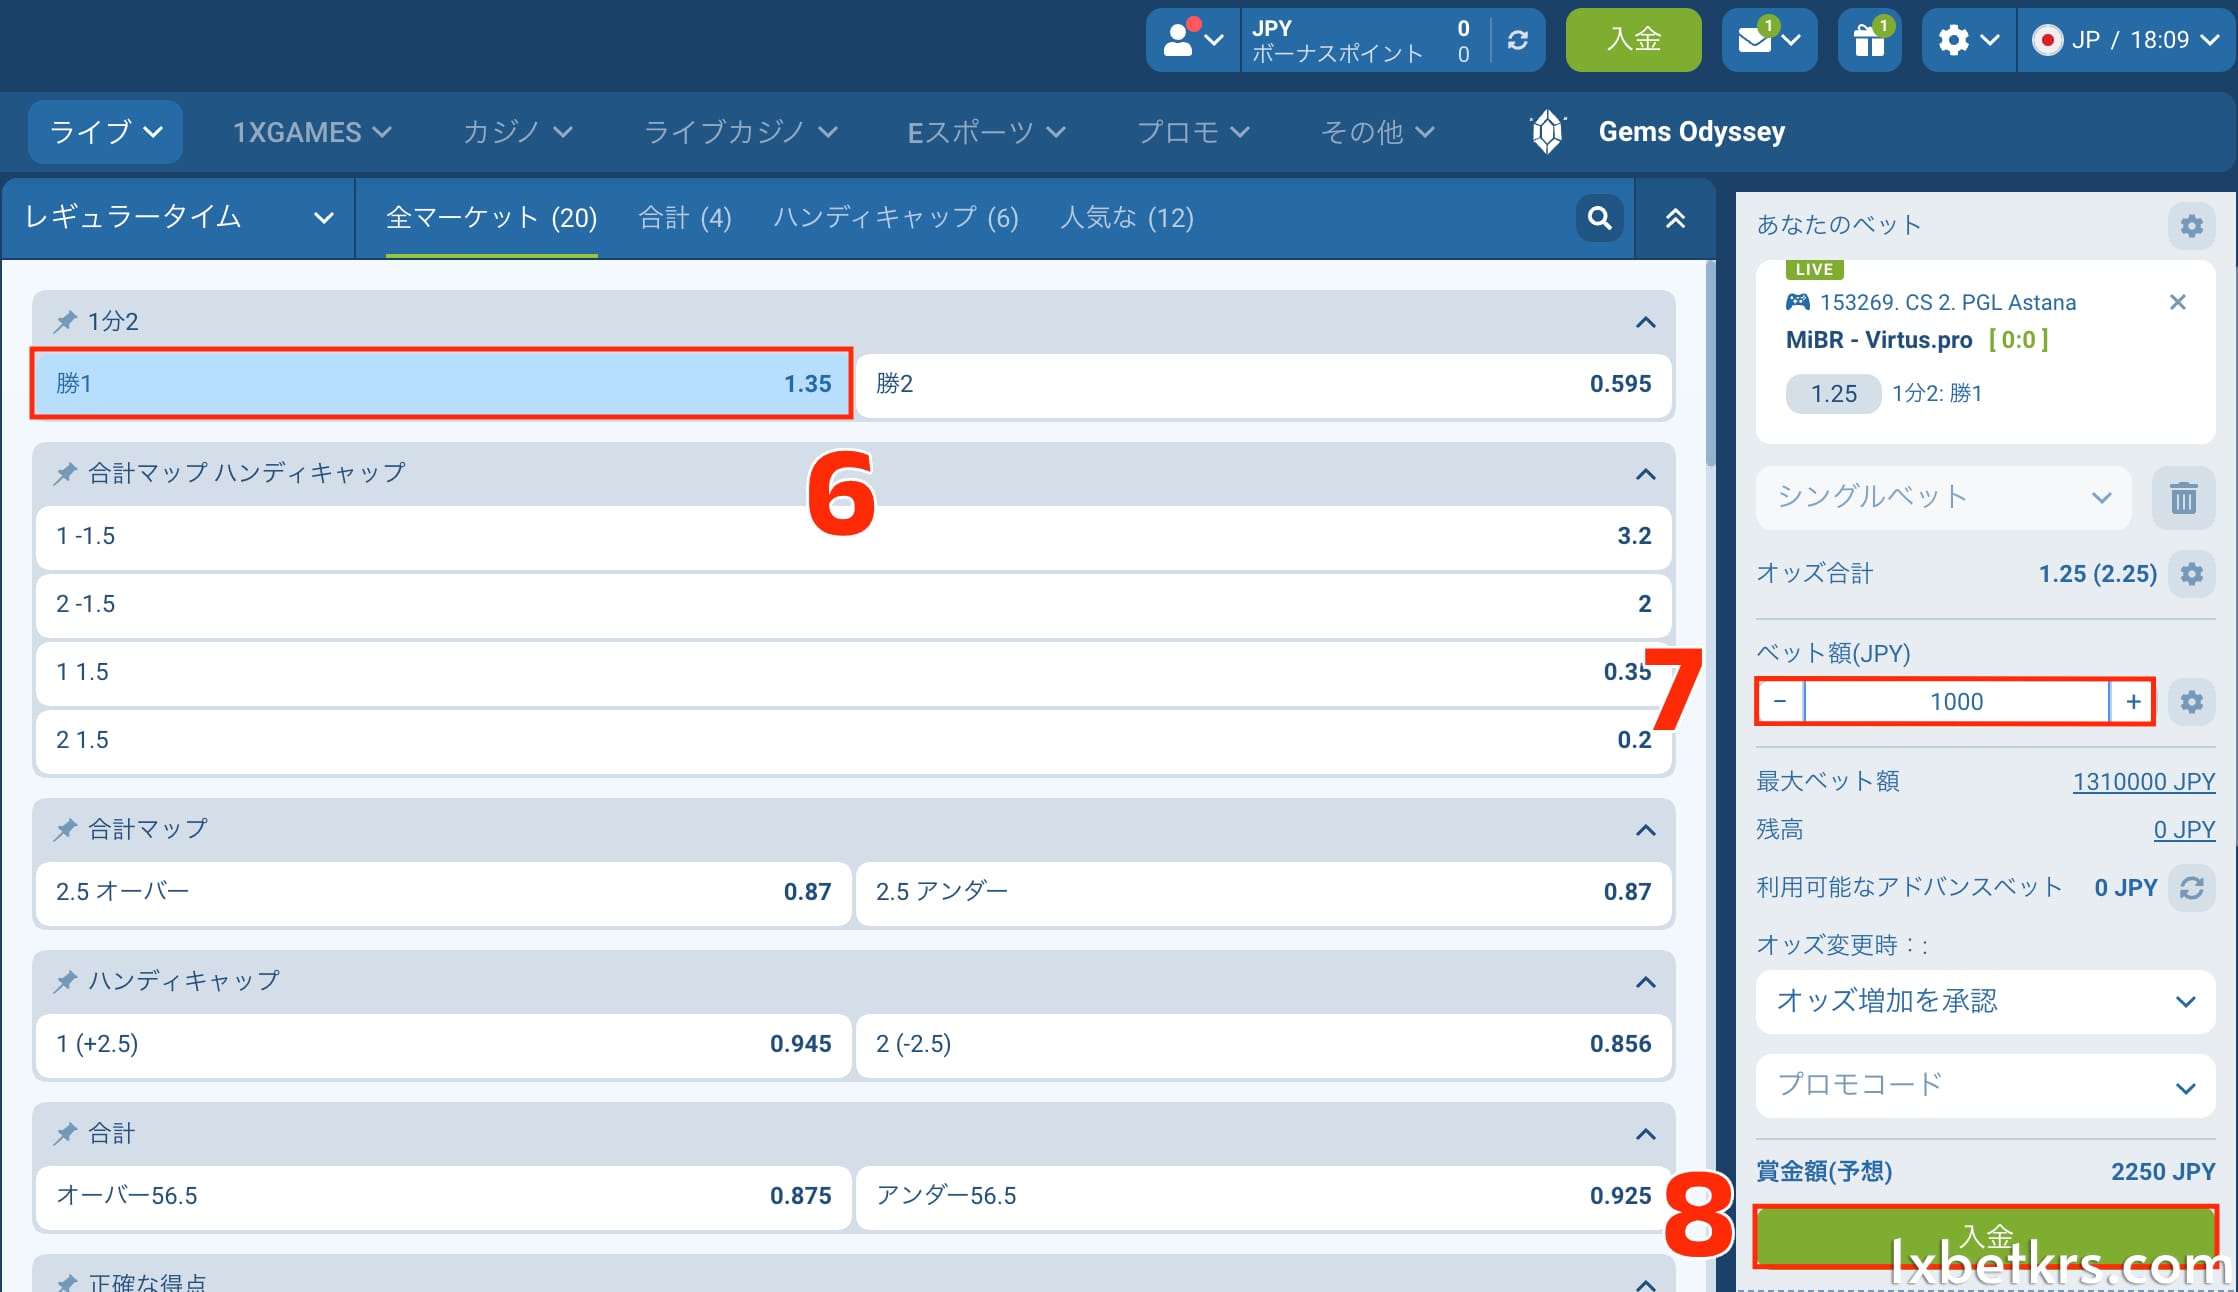Open the ライブ menu
This screenshot has width=2238, height=1292.
pos(105,132)
